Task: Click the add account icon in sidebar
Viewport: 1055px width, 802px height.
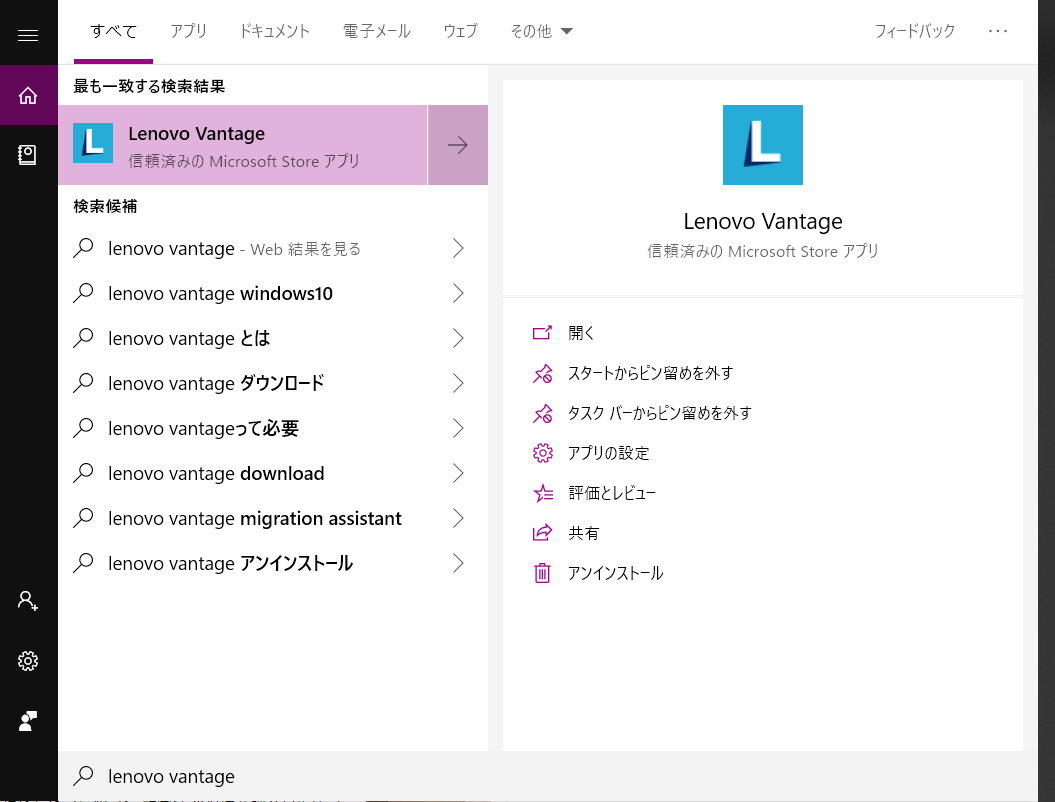Action: point(28,600)
